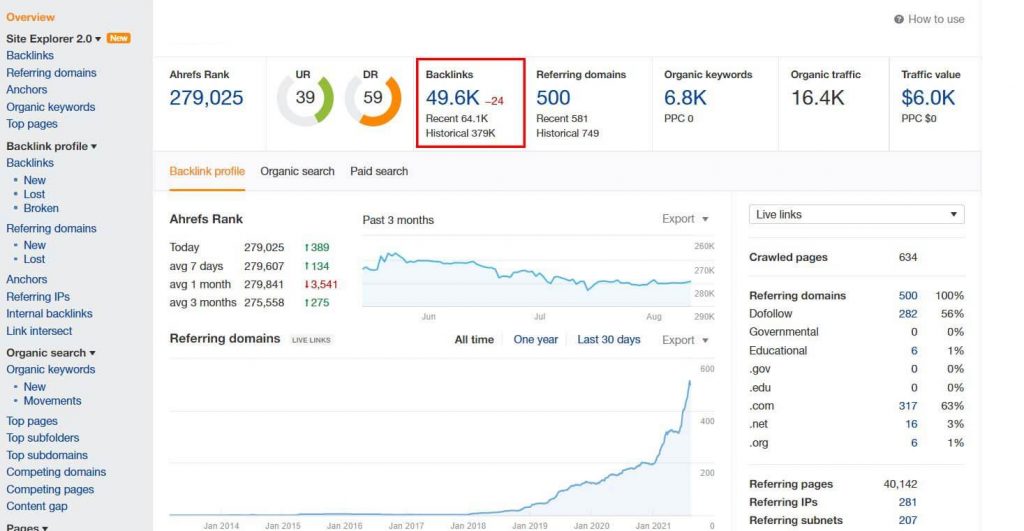Open Site Explorer 2.0 dropdown
This screenshot has height=531, width=1024.
point(54,39)
